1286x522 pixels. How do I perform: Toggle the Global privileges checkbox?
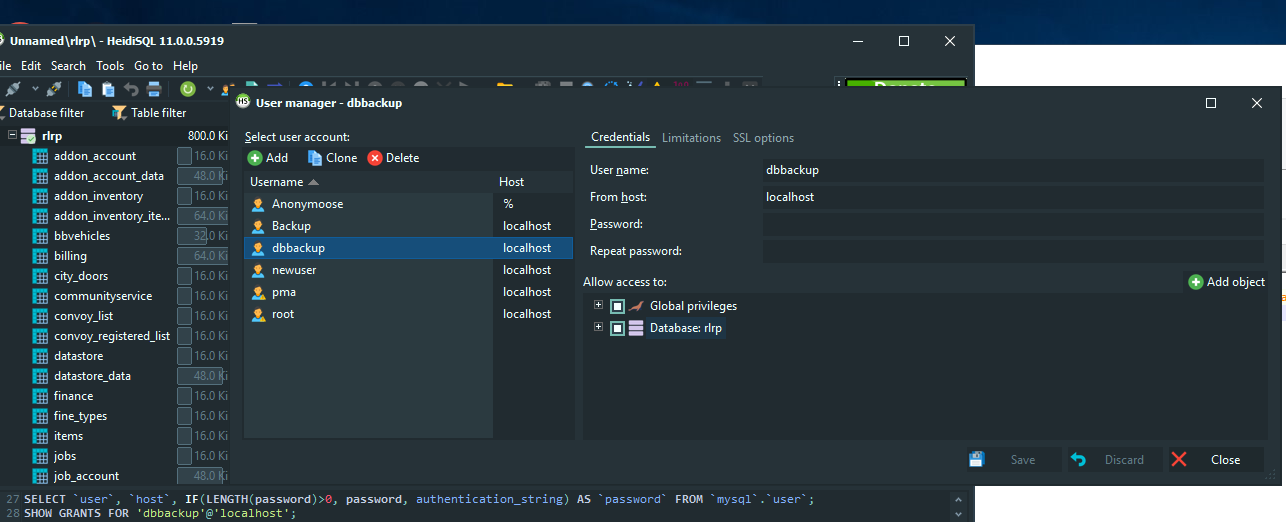pyautogui.click(x=618, y=306)
